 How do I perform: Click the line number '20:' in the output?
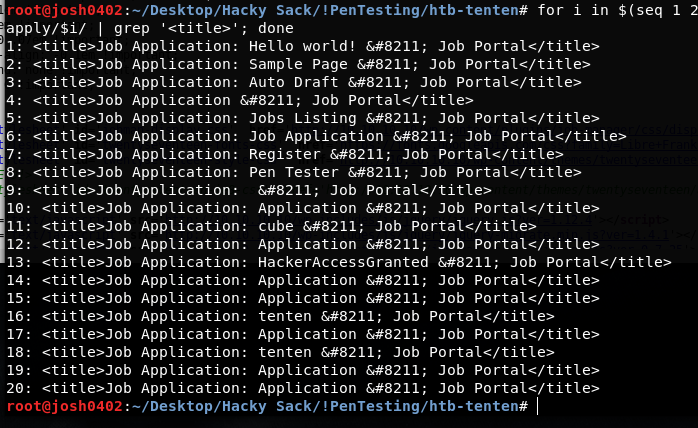[19, 388]
